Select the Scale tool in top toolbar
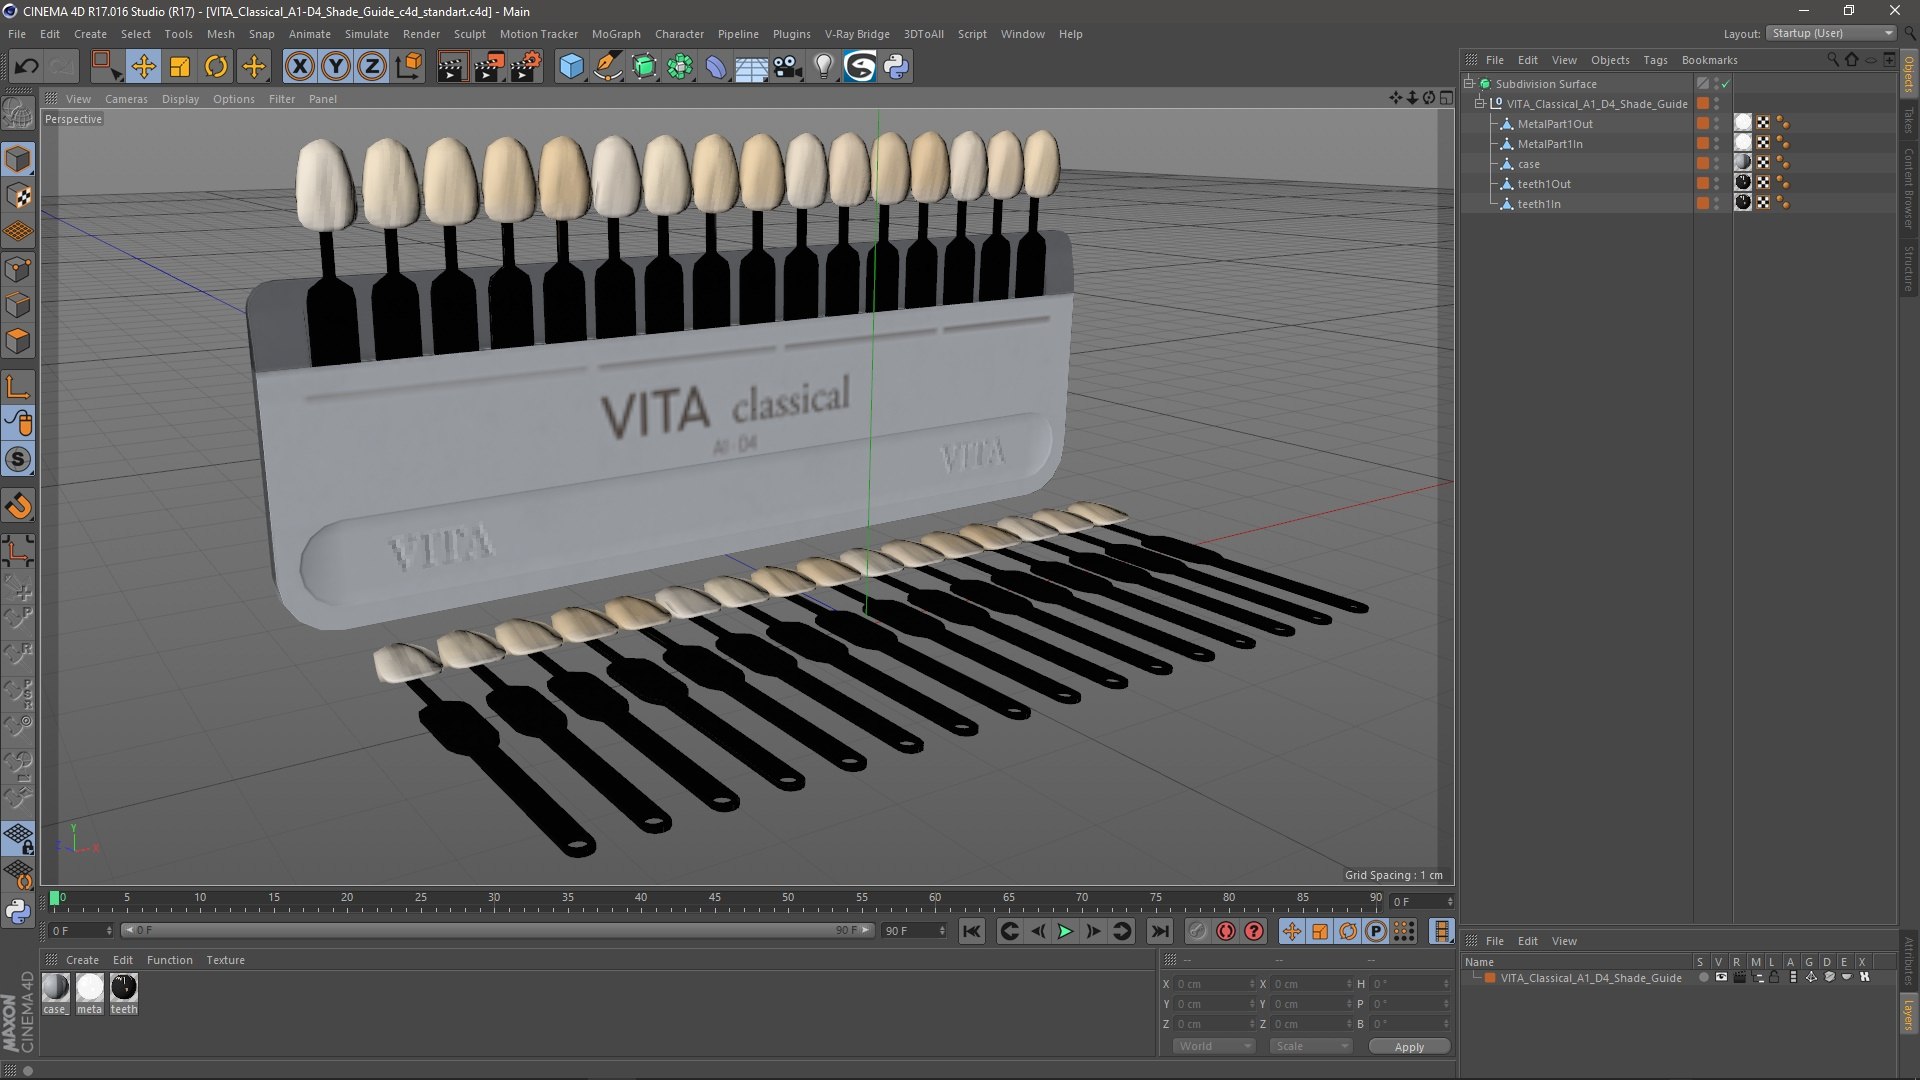Image resolution: width=1920 pixels, height=1080 pixels. (x=180, y=67)
